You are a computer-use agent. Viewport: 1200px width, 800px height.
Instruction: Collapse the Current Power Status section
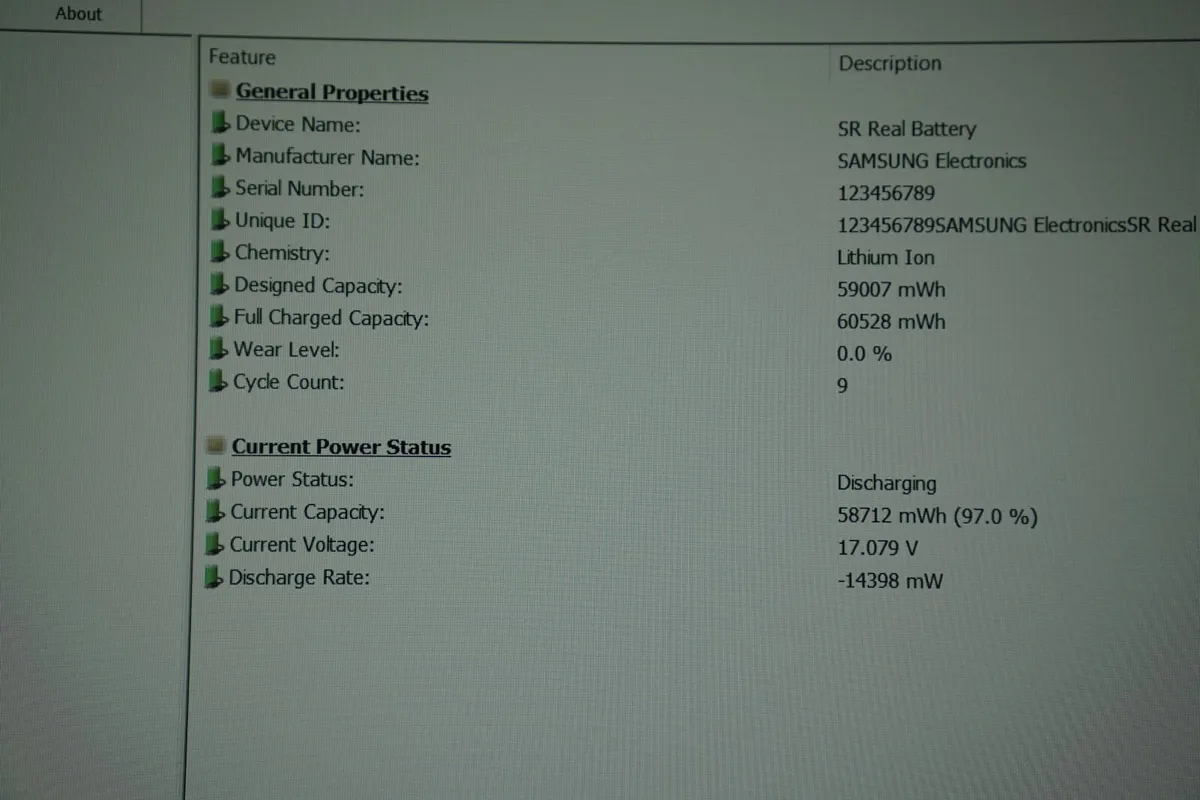[x=215, y=444]
